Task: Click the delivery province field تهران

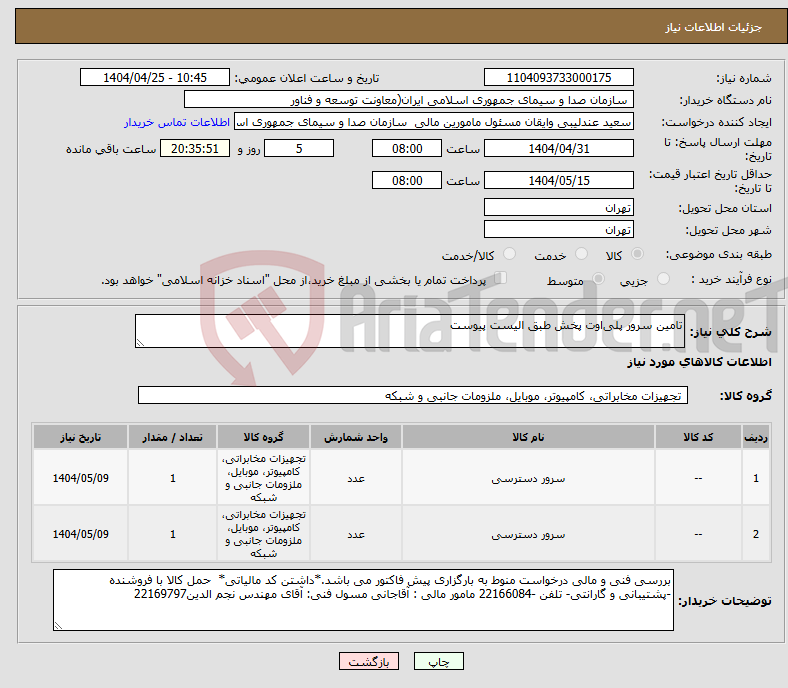Action: [x=558, y=207]
